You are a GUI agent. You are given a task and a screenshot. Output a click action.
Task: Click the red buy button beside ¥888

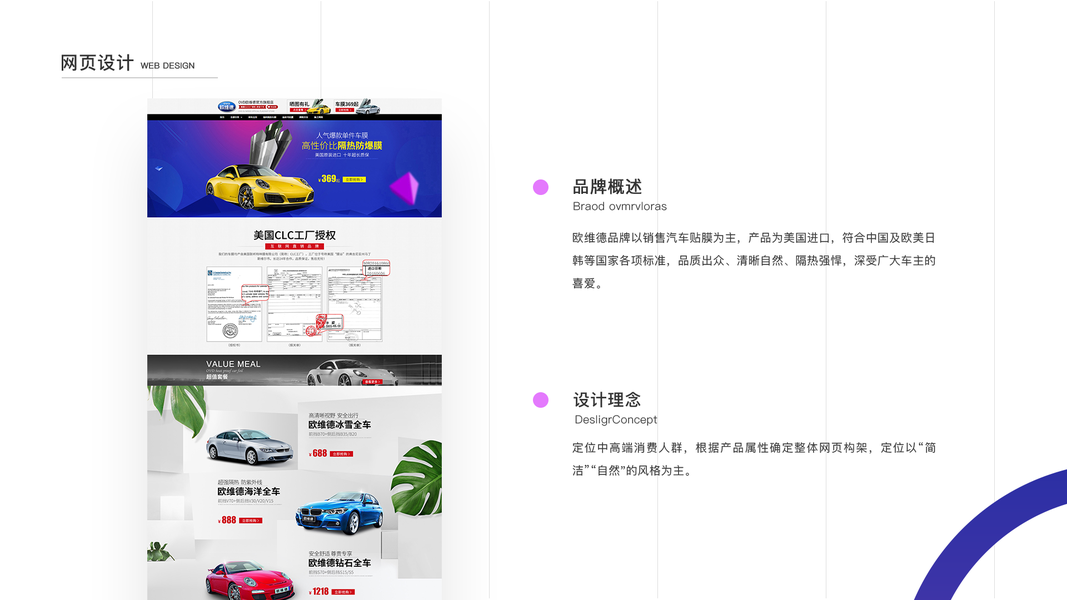click(x=250, y=520)
